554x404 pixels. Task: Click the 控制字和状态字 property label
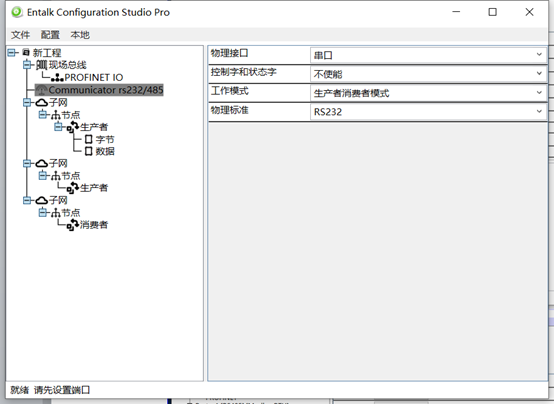click(243, 72)
